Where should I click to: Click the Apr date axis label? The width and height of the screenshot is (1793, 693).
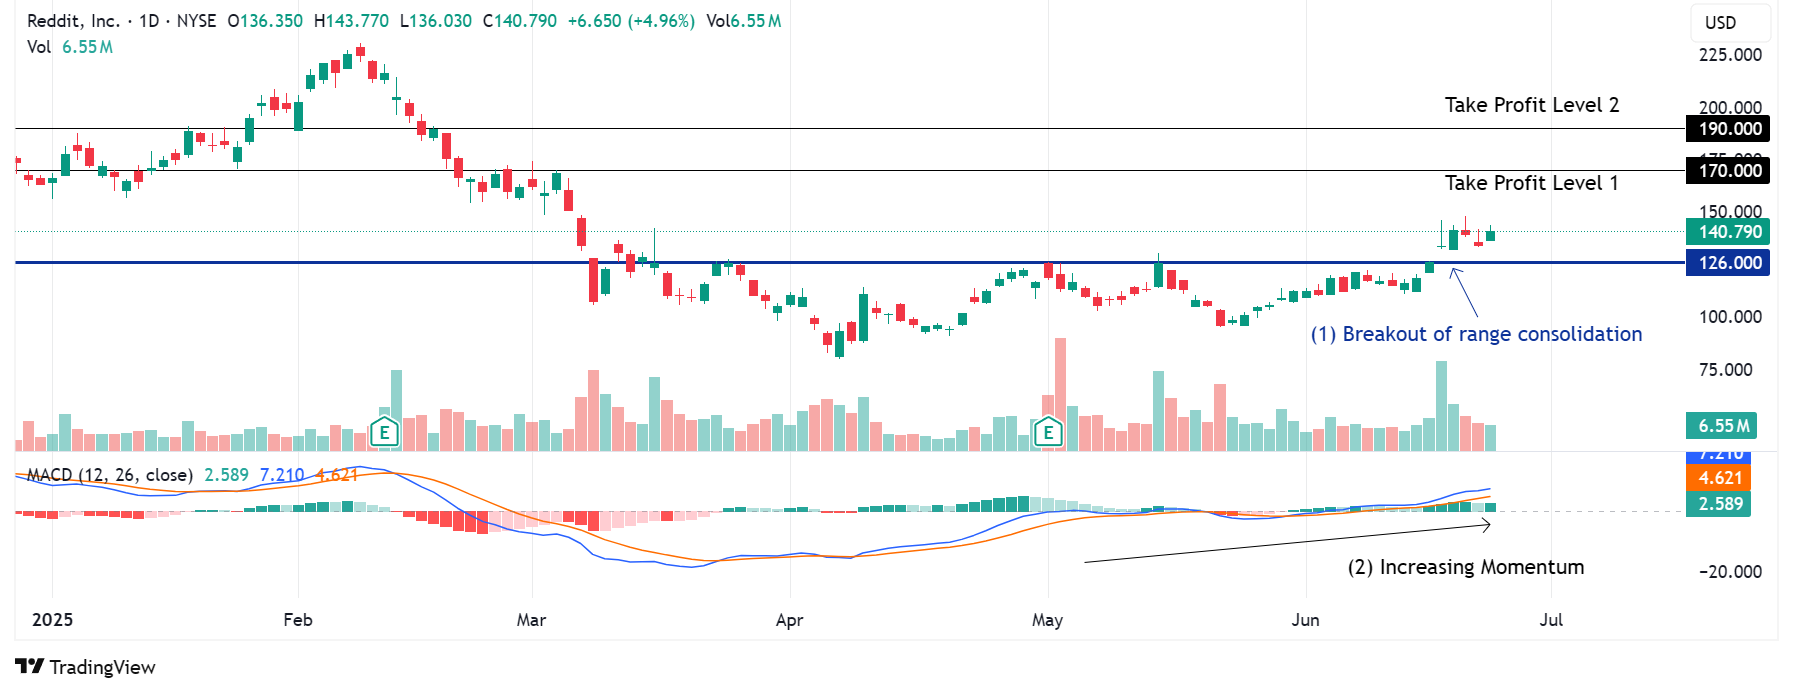tap(790, 620)
